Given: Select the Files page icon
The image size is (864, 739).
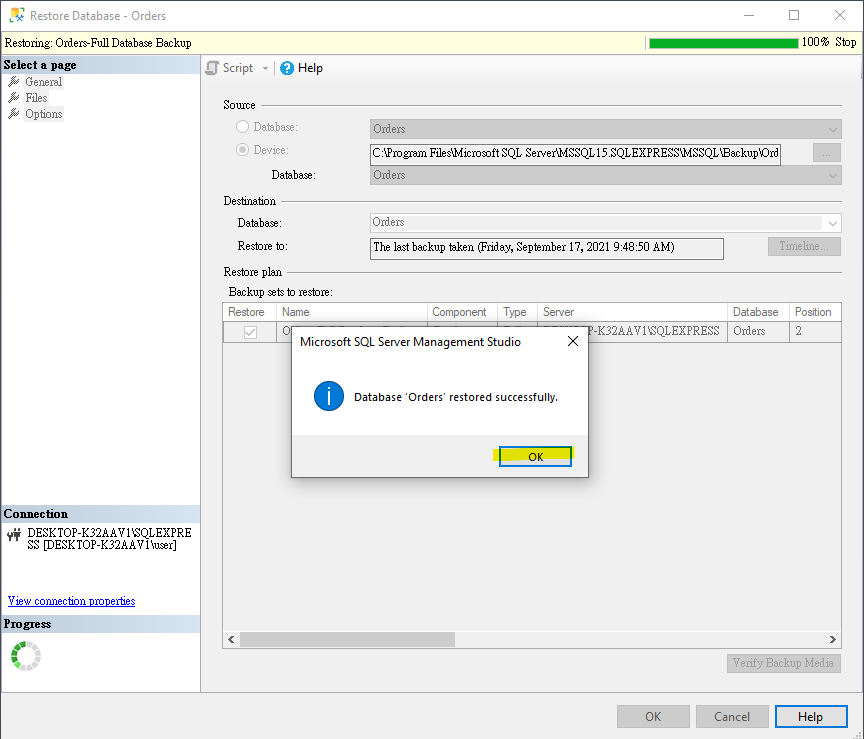Looking at the screenshot, I should 13,97.
